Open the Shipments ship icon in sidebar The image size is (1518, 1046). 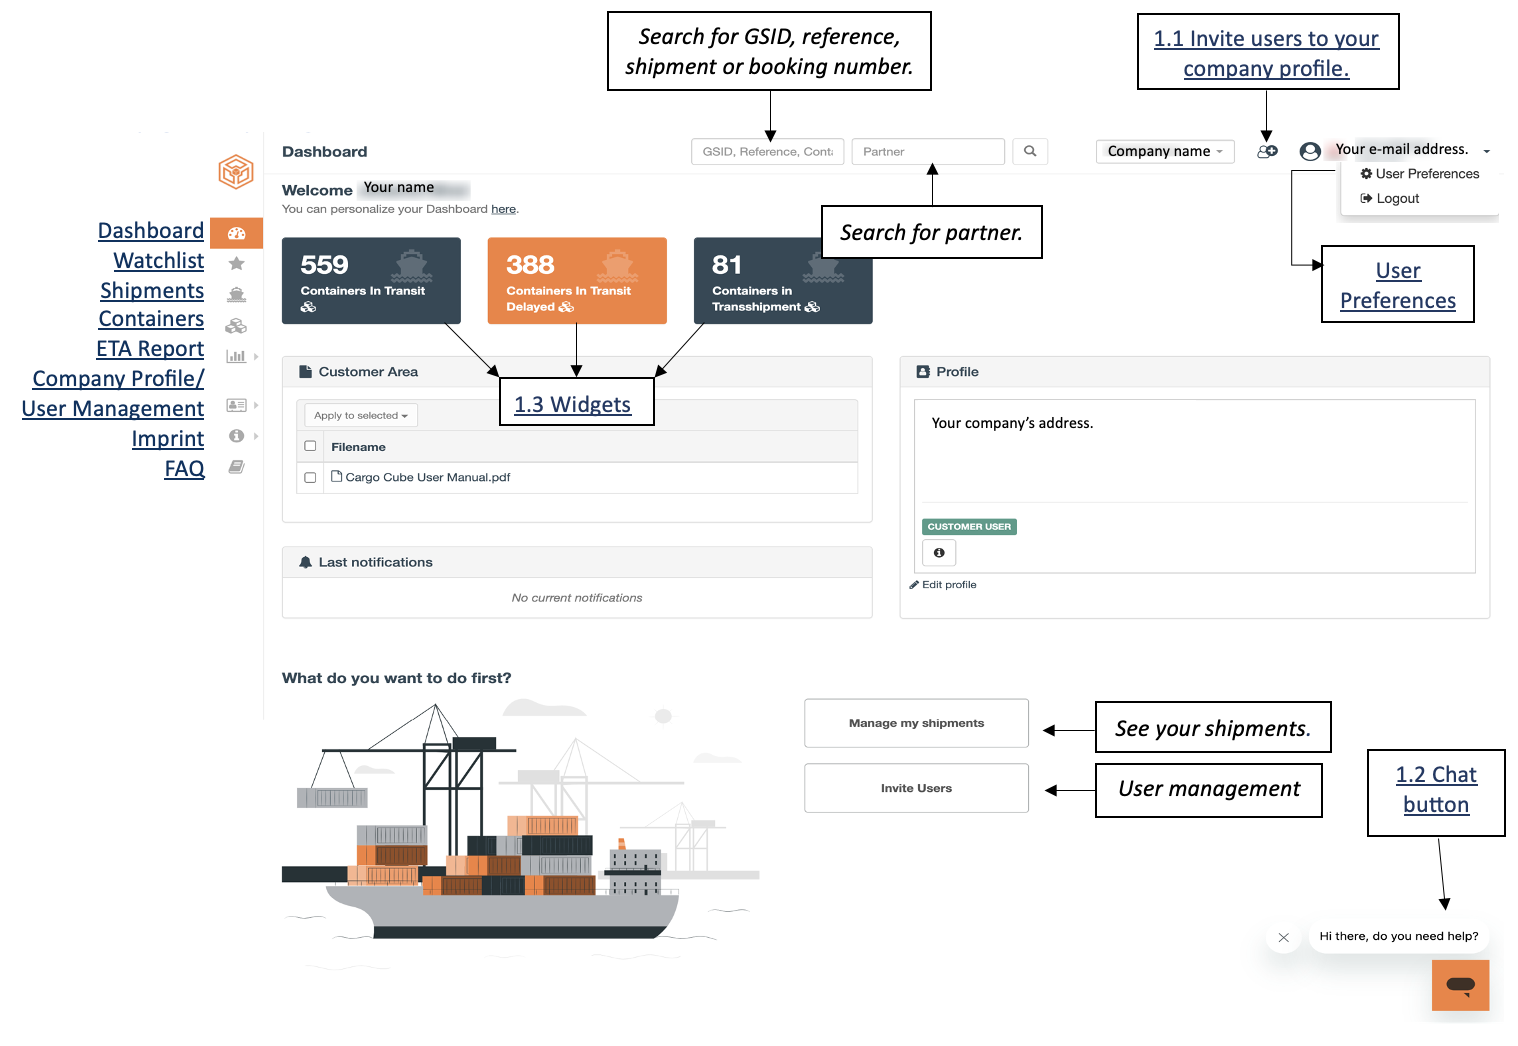(237, 294)
